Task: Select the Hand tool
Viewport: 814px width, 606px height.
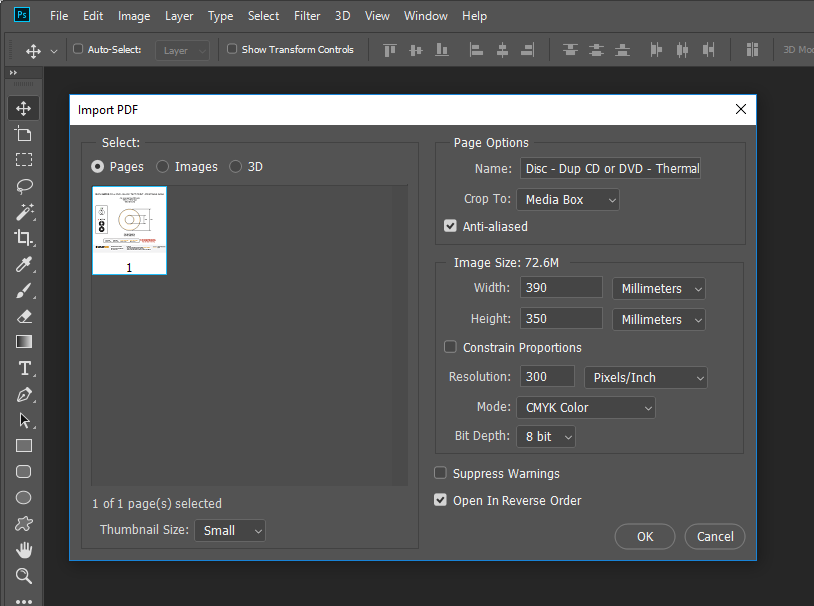Action: point(23,550)
